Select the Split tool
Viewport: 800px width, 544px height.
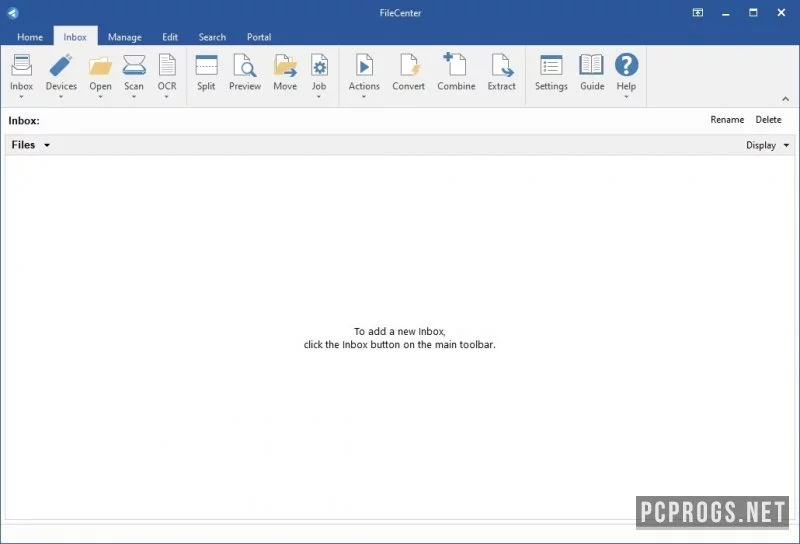(x=206, y=66)
